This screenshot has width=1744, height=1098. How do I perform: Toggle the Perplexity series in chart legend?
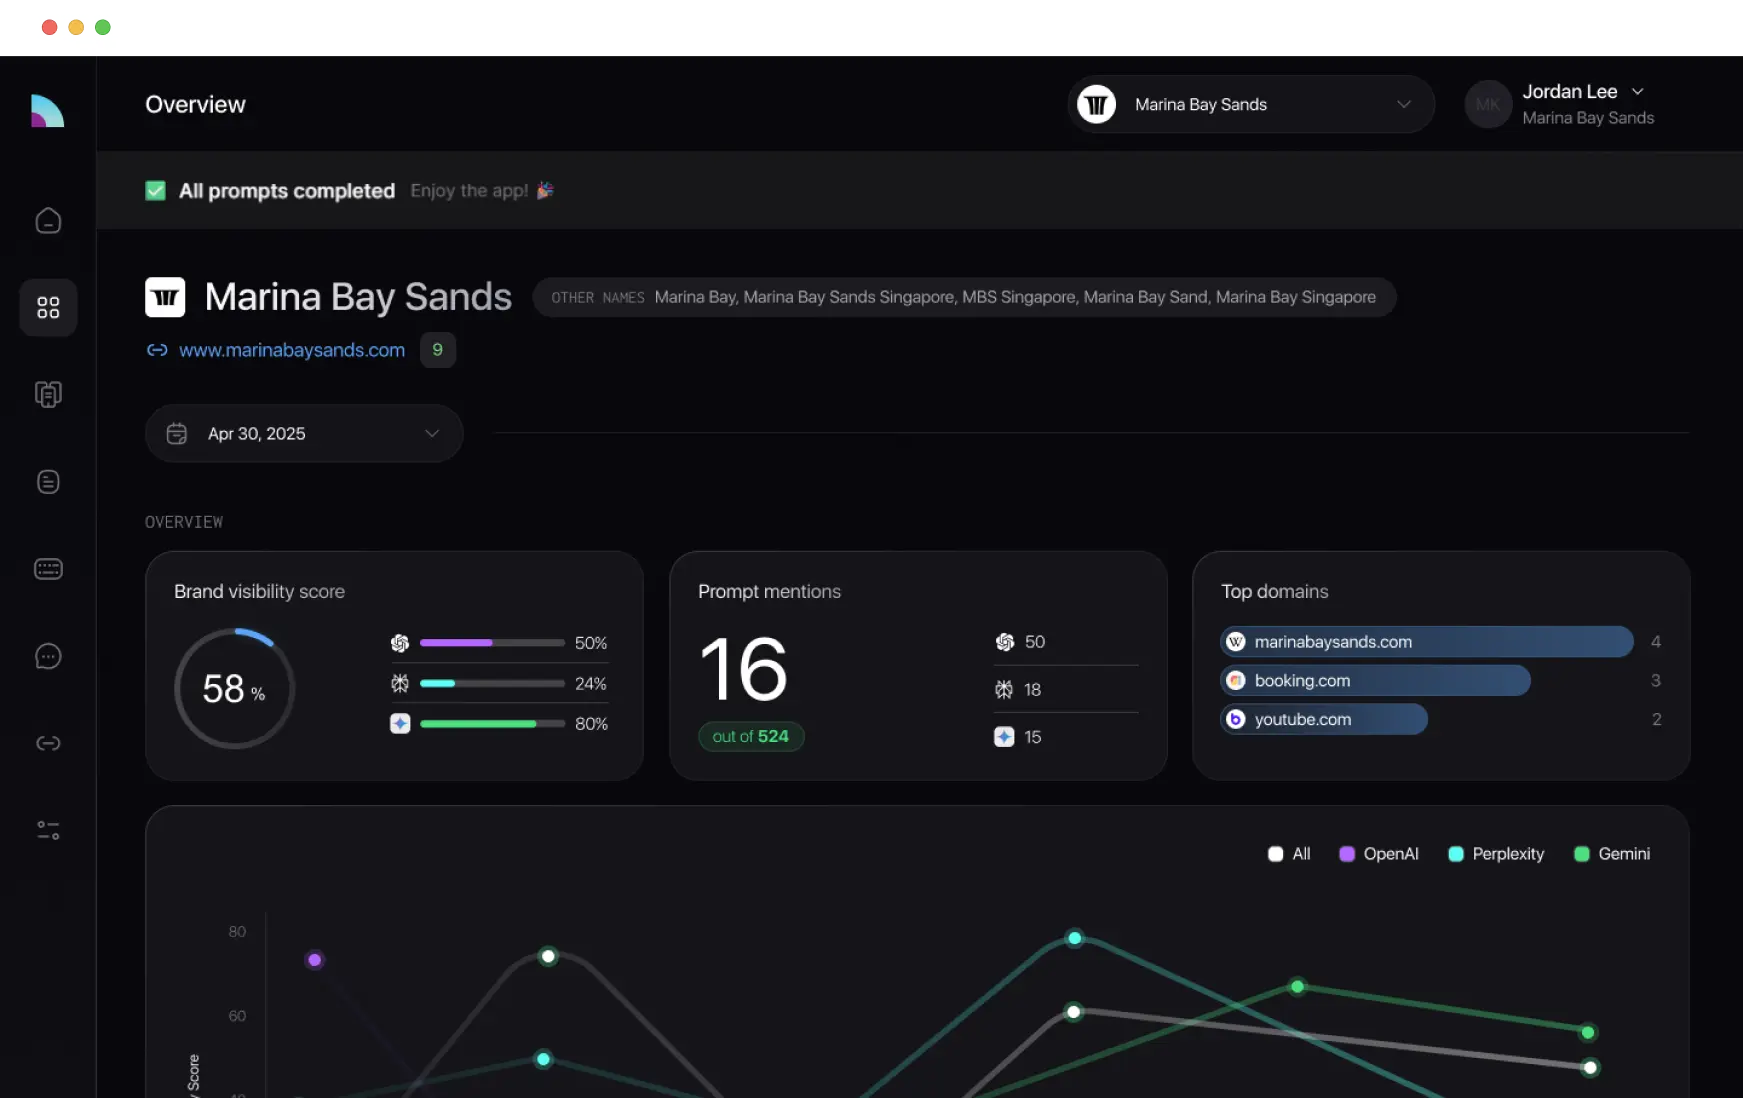coord(1496,854)
